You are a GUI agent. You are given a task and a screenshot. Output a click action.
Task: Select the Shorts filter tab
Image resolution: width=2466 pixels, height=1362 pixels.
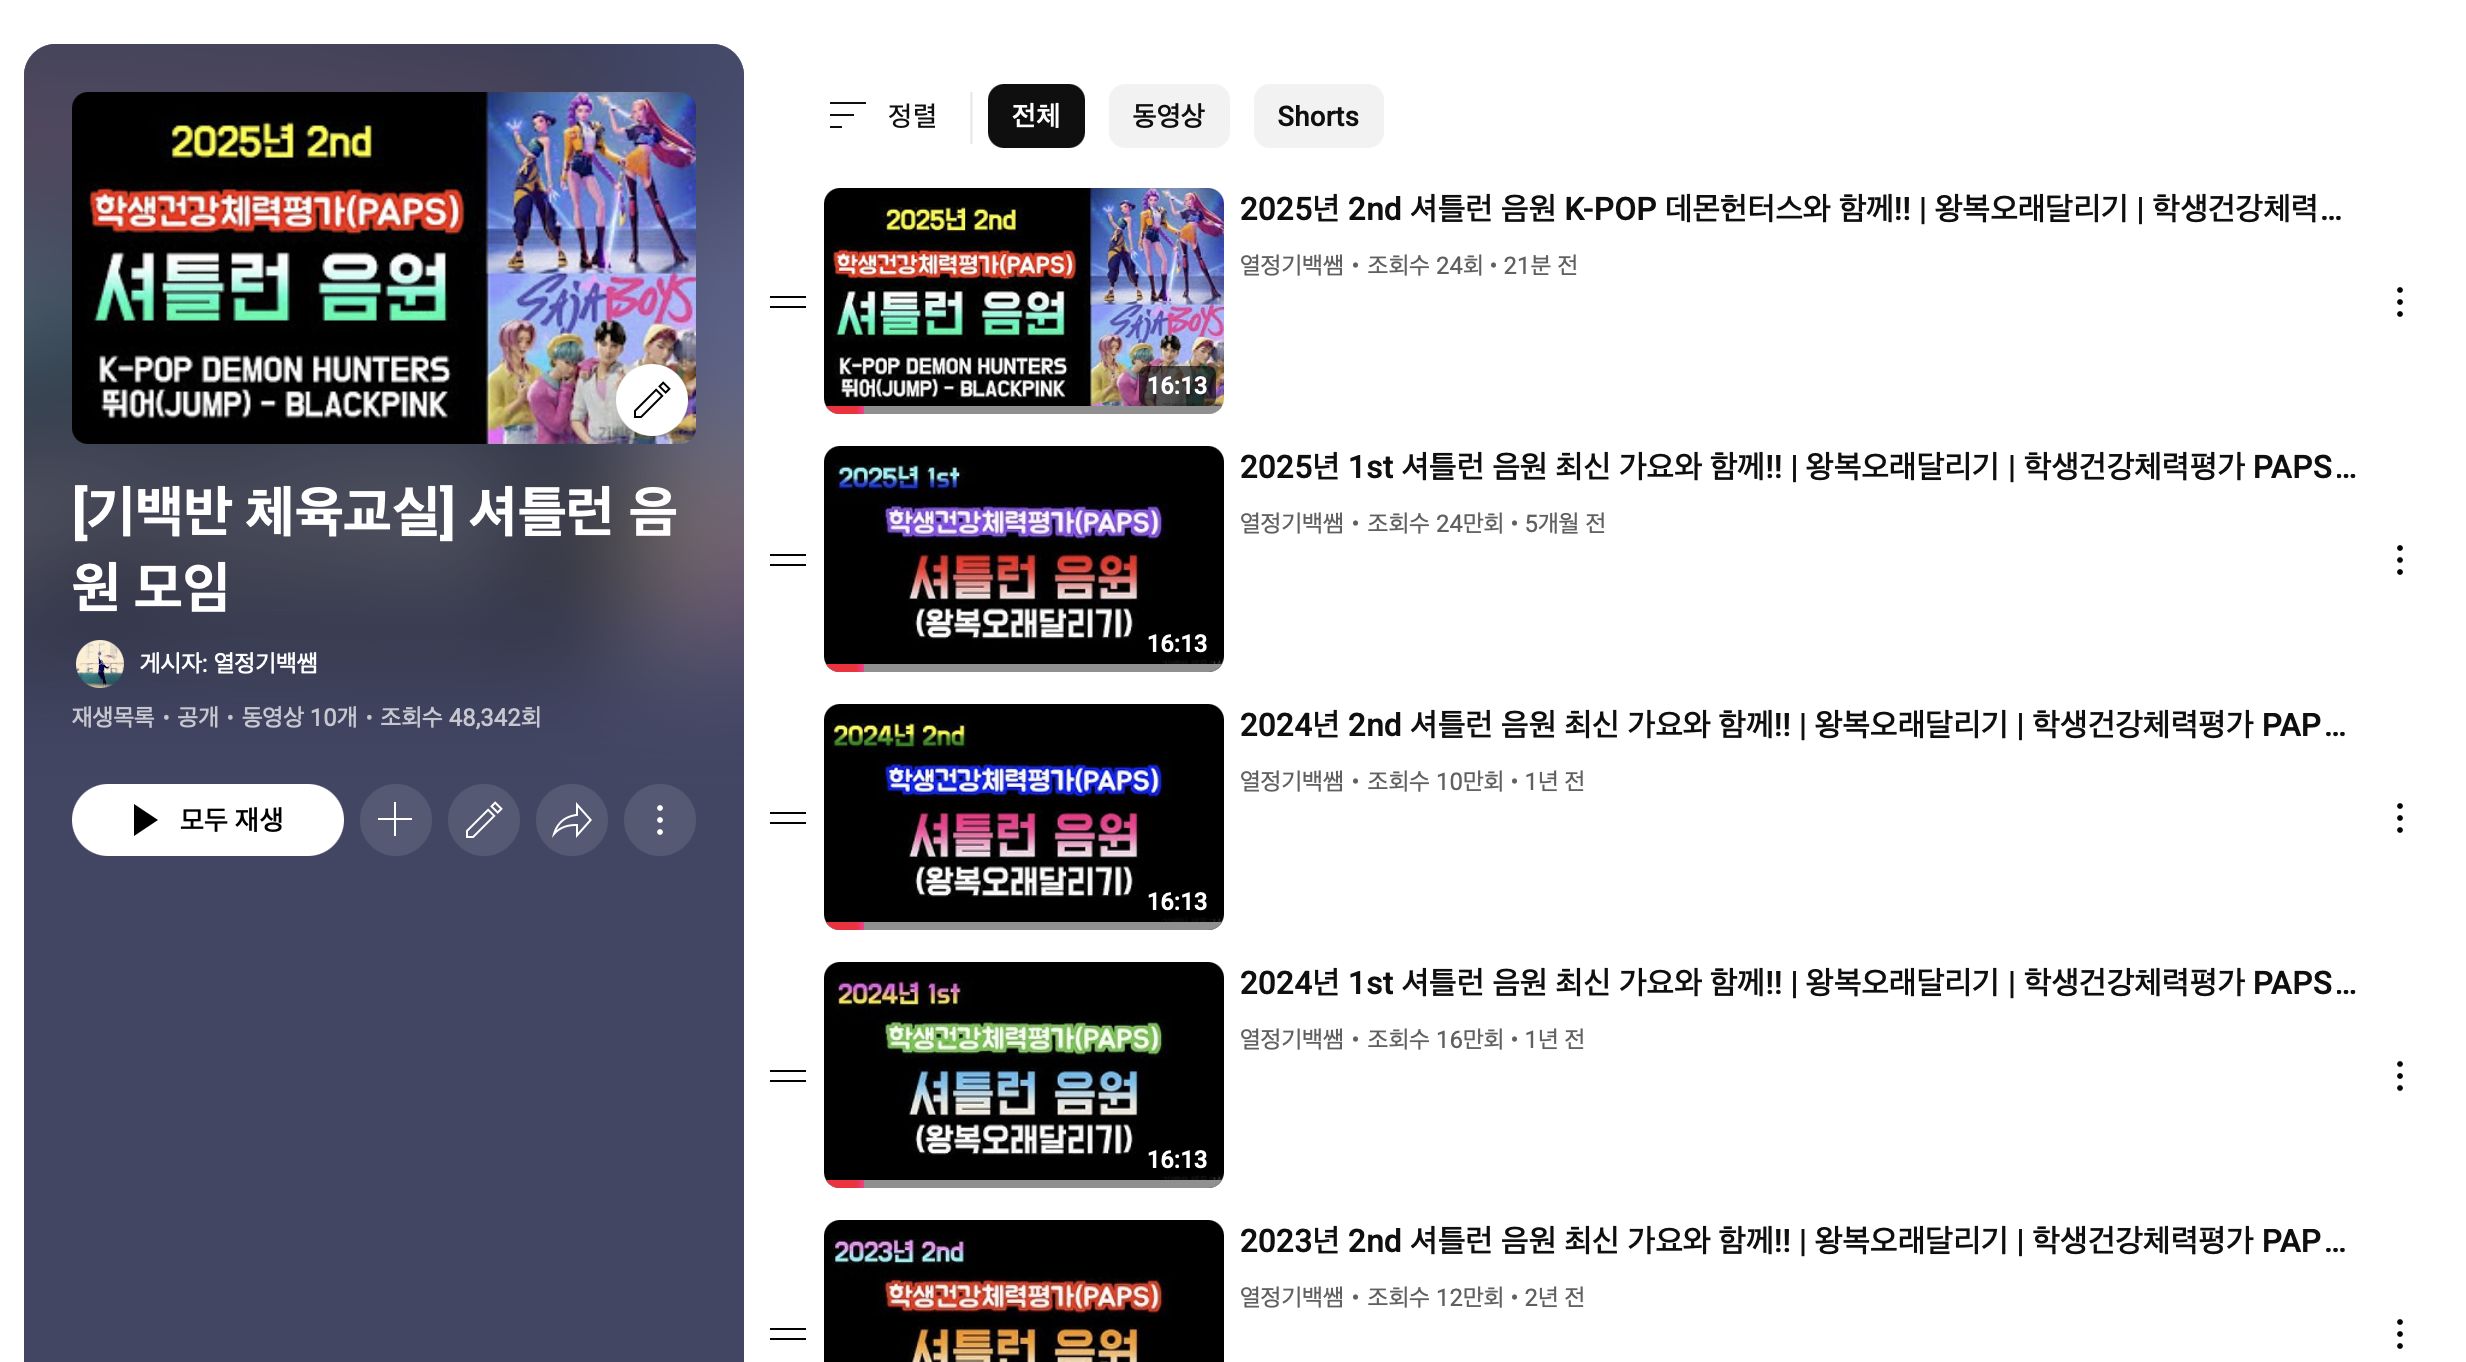pyautogui.click(x=1317, y=116)
